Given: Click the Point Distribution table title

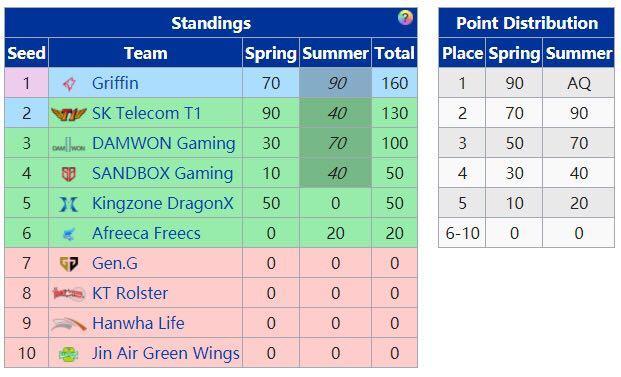Looking at the screenshot, I should coord(527,23).
